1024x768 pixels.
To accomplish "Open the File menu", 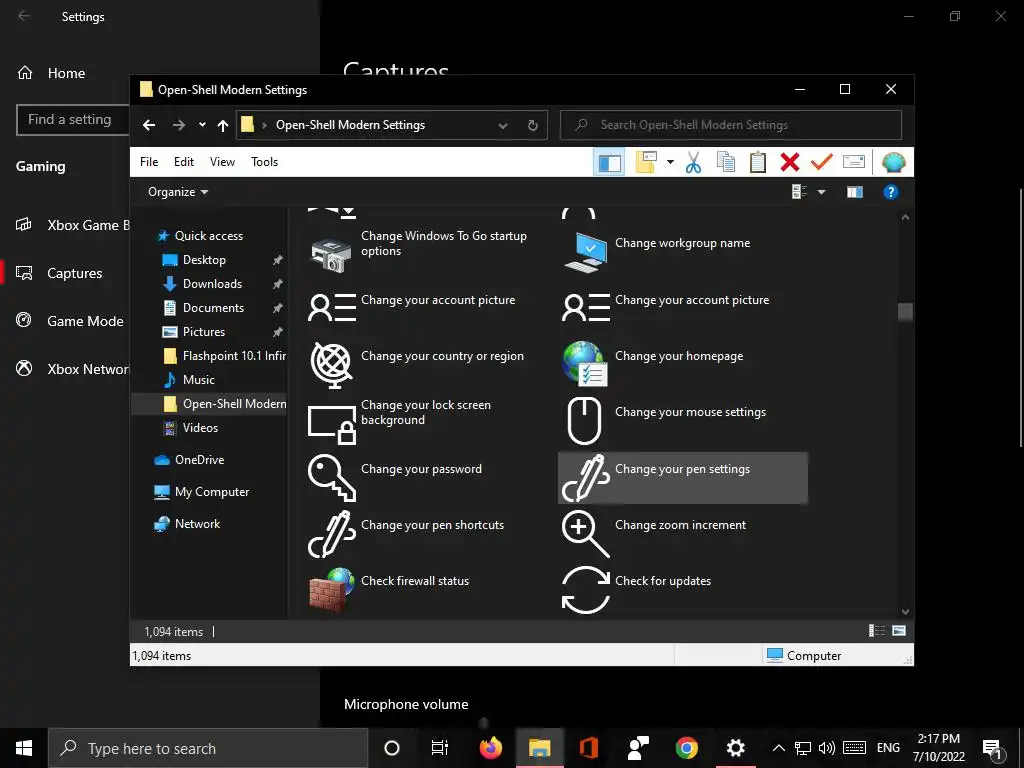I will [149, 161].
